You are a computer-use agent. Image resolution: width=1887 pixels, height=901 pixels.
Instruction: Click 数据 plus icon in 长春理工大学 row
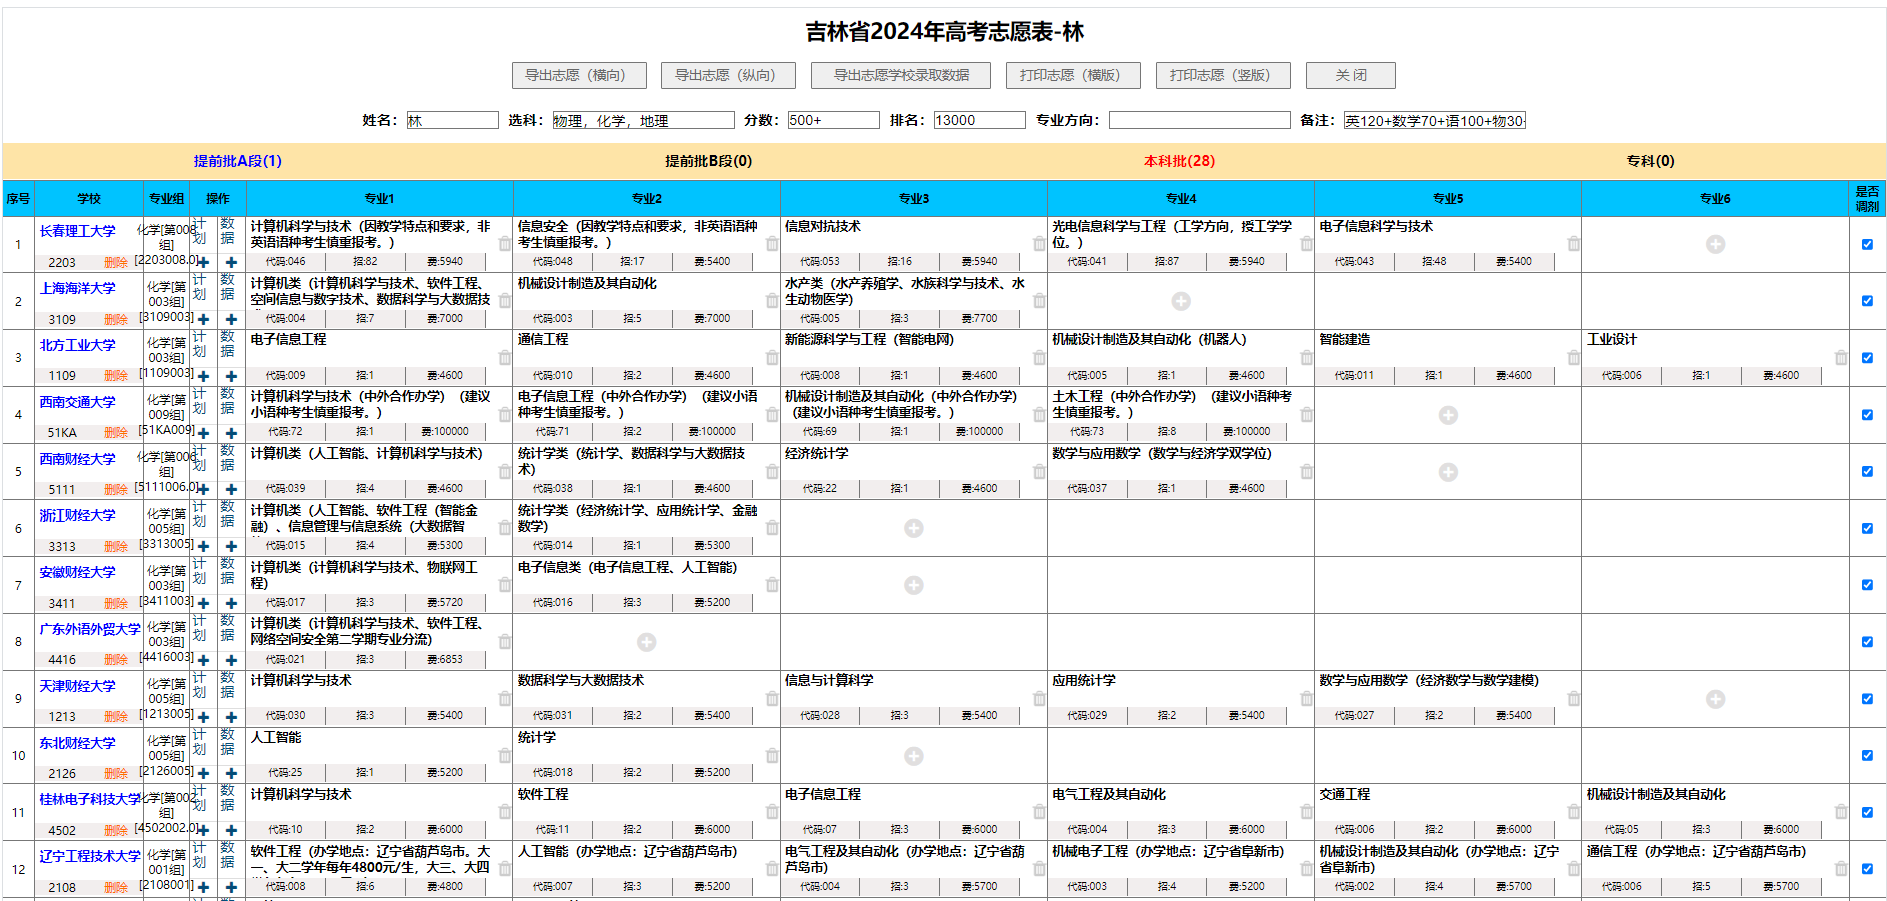tap(231, 262)
